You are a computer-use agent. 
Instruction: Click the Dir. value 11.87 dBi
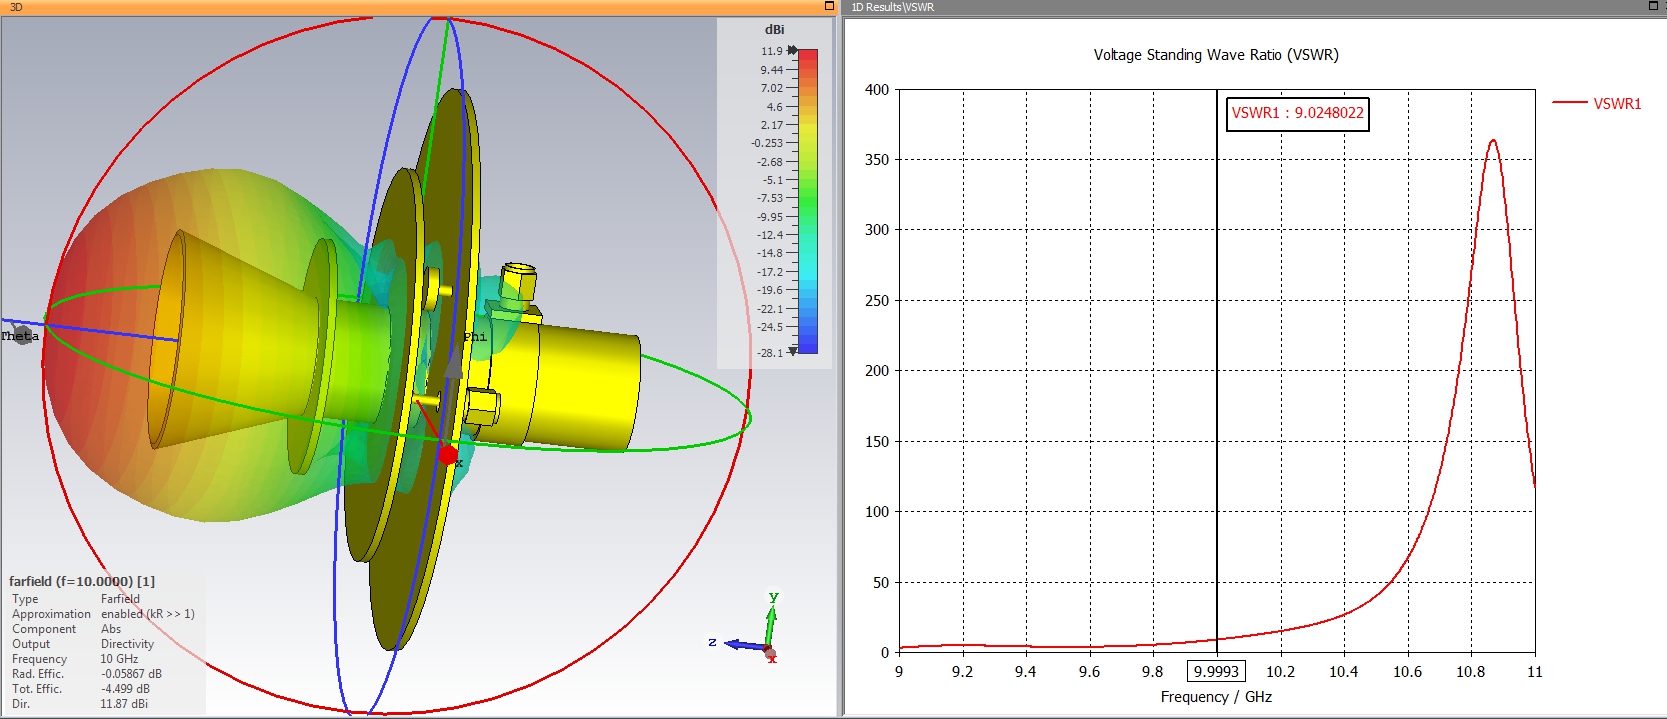coord(124,704)
